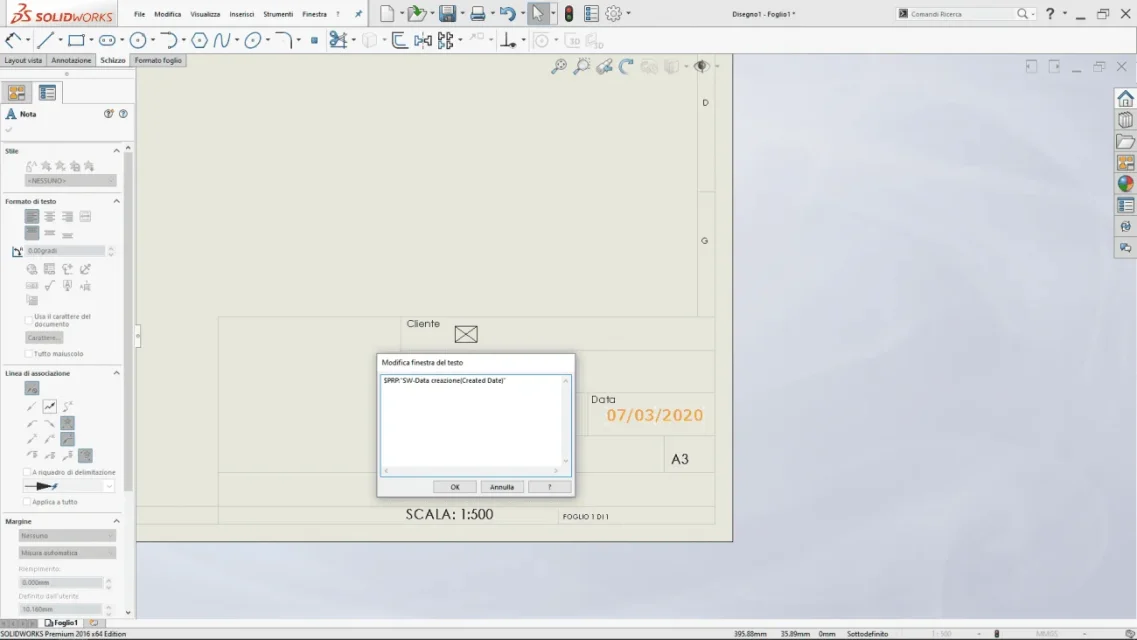Viewport: 1137px width, 640px height.
Task: Select the Spline sketch tool
Action: point(221,41)
